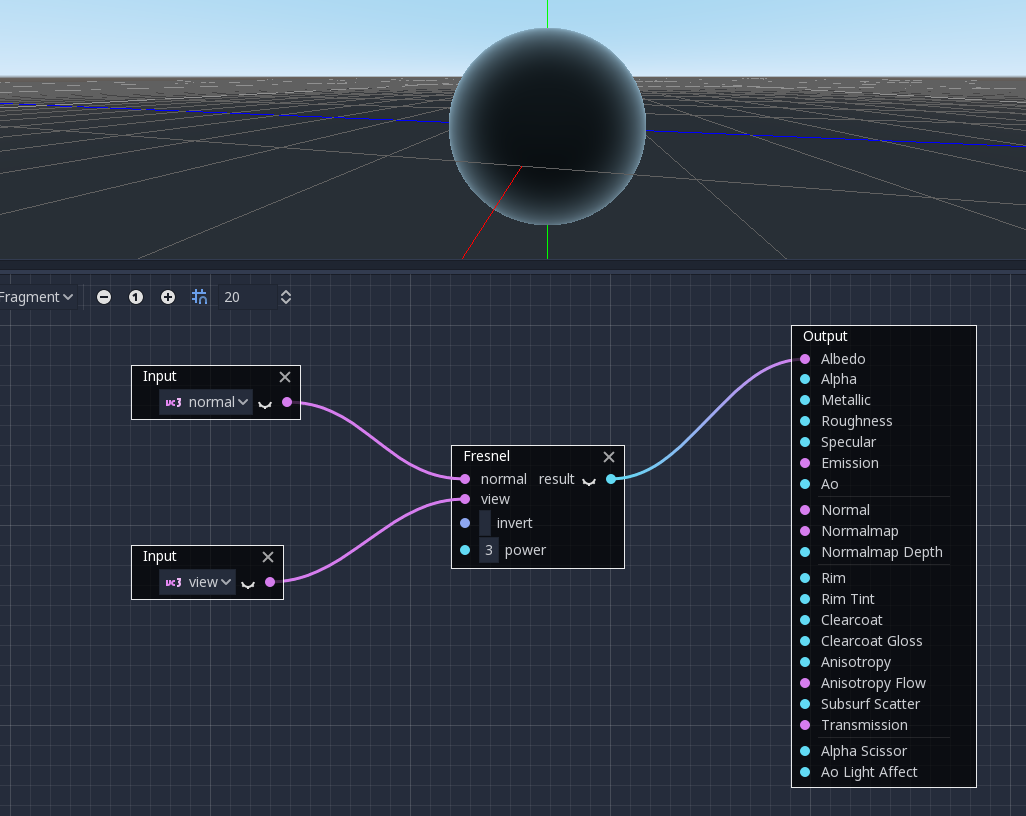This screenshot has height=816, width=1026.
Task: Click the Emission port on Output node
Action: click(805, 463)
